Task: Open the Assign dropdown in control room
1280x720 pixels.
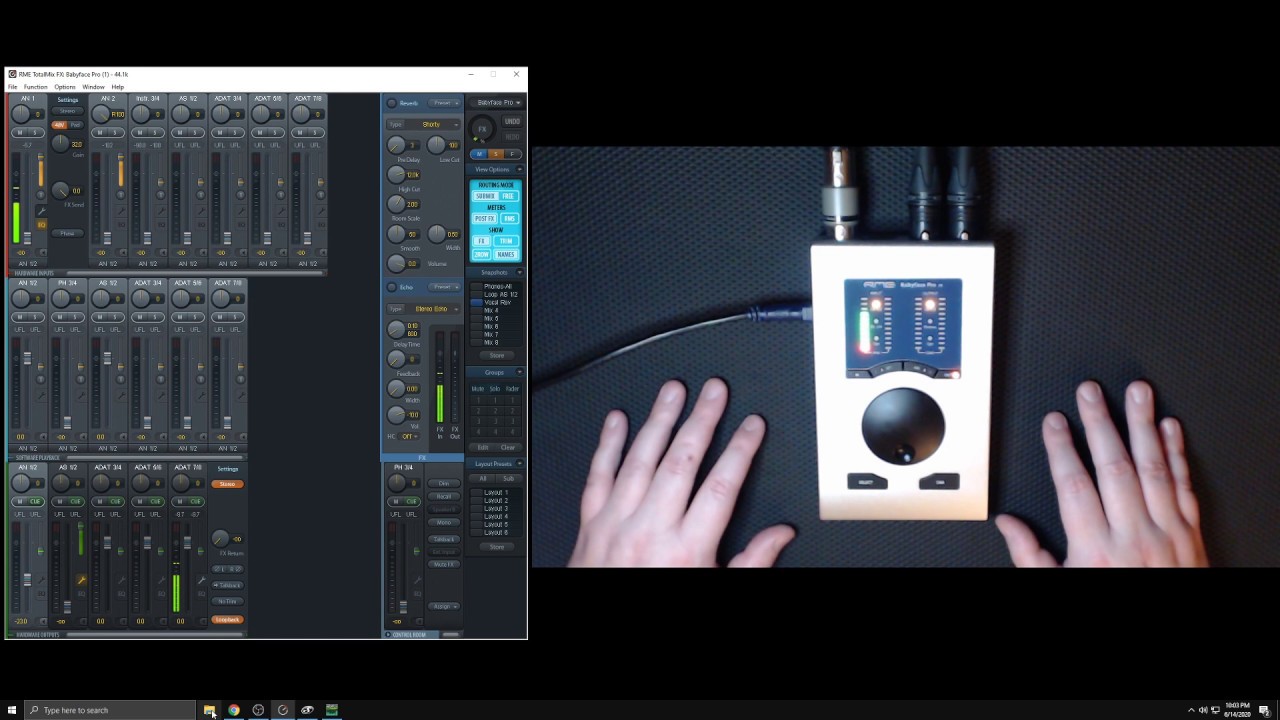Action: click(x=444, y=606)
